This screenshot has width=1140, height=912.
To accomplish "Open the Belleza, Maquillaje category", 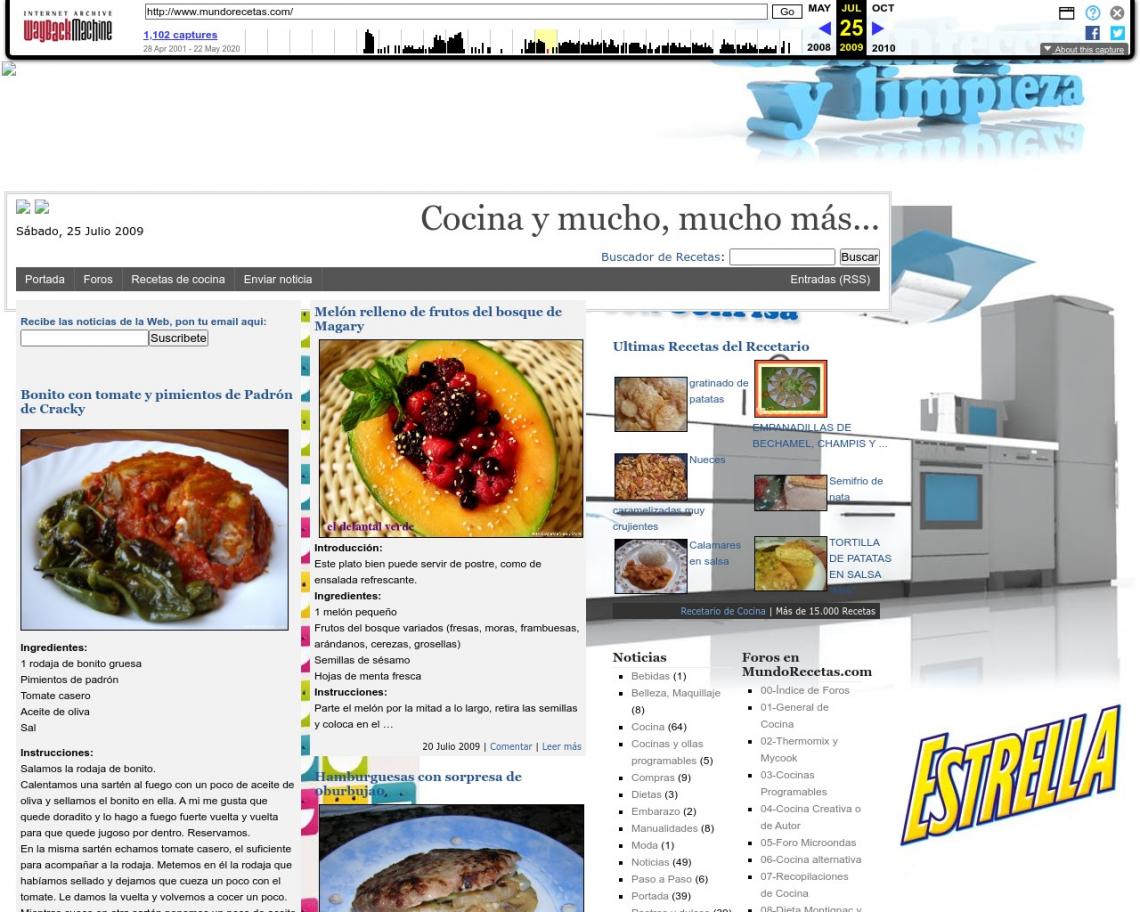I will coord(675,692).
